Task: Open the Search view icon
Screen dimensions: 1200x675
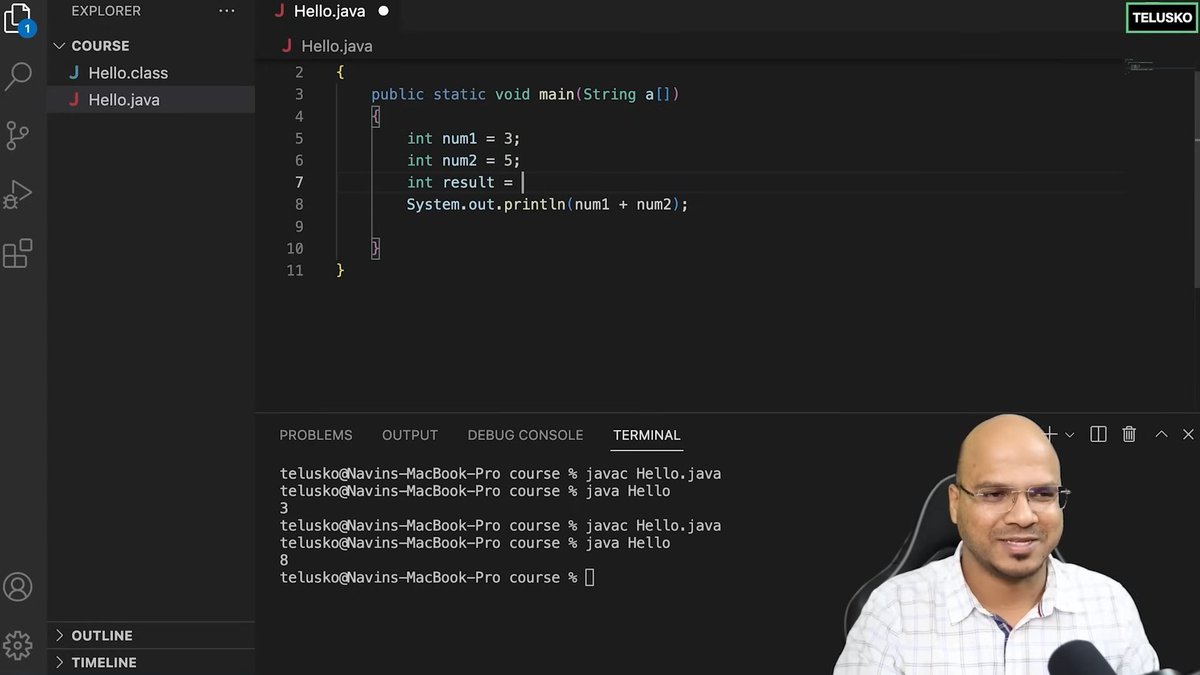Action: [19, 76]
